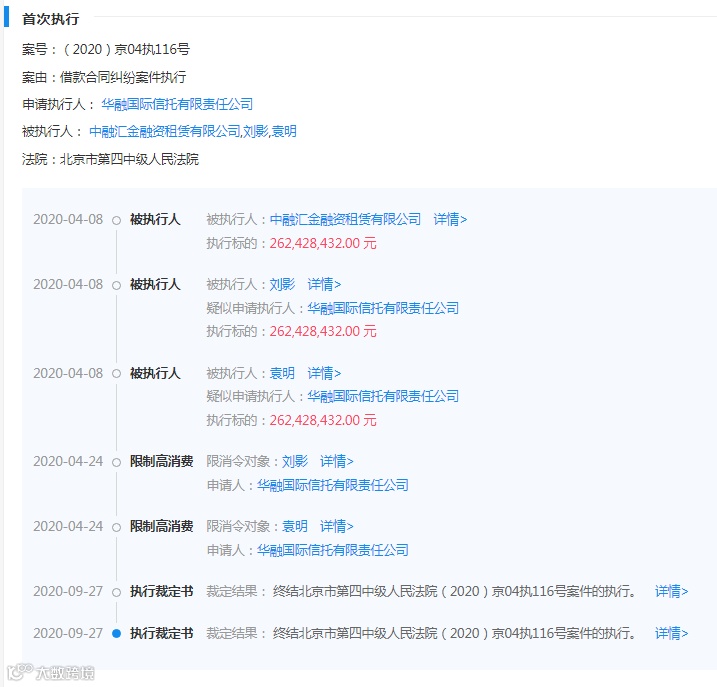Open 详情 next to 中融汇金融资租赁有限公司 timeline entry
The height and width of the screenshot is (687, 717).
point(450,220)
